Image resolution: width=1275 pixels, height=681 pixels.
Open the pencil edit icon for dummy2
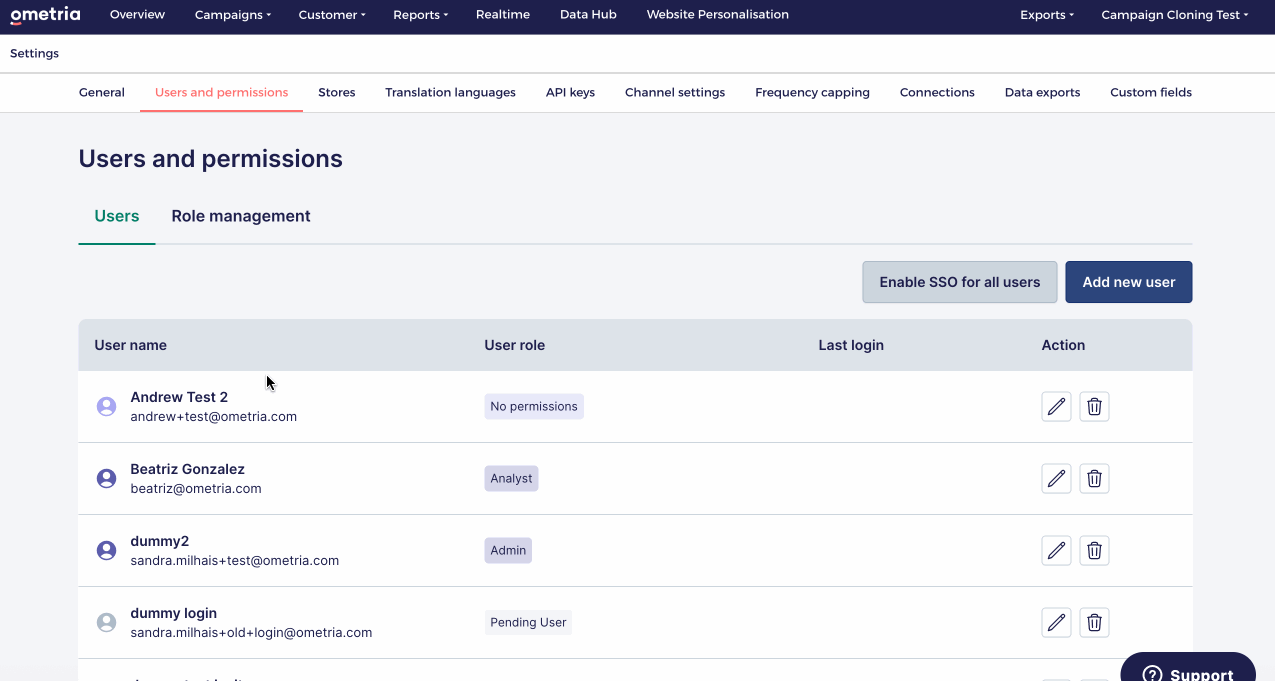coord(1056,550)
